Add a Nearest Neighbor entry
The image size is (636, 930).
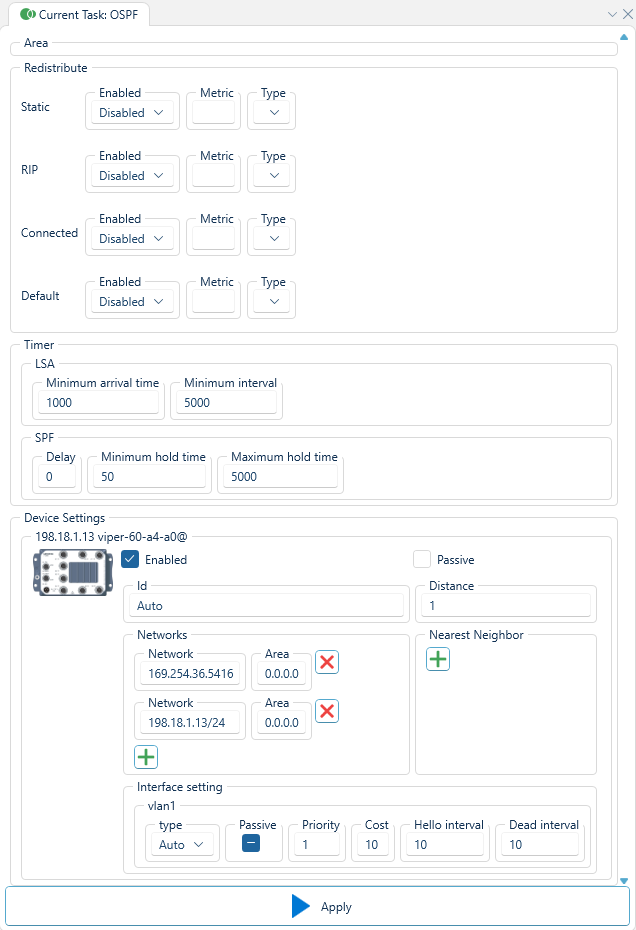(438, 659)
